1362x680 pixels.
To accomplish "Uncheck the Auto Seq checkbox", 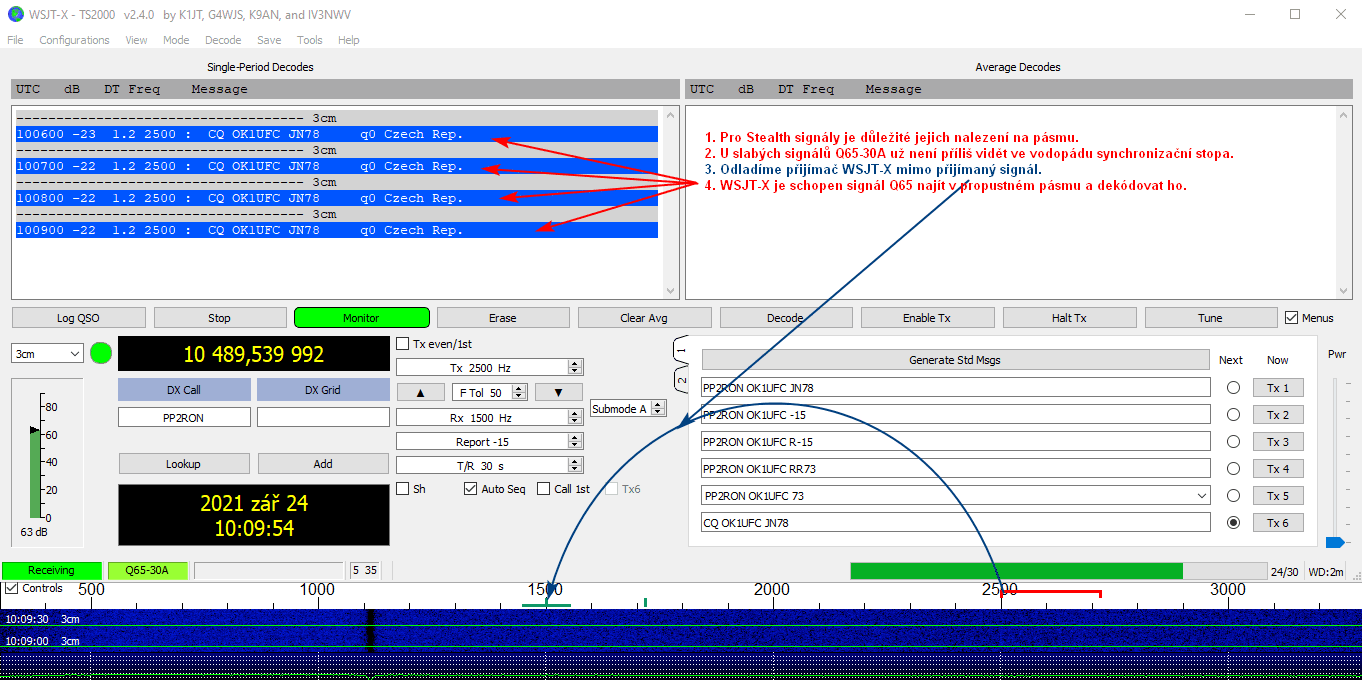I will pyautogui.click(x=471, y=489).
